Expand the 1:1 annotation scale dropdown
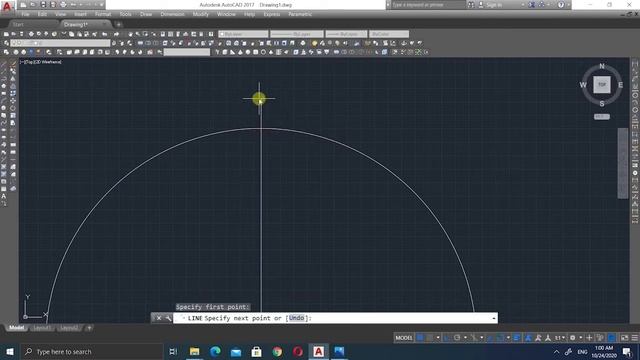This screenshot has height=360, width=640. (x=560, y=338)
